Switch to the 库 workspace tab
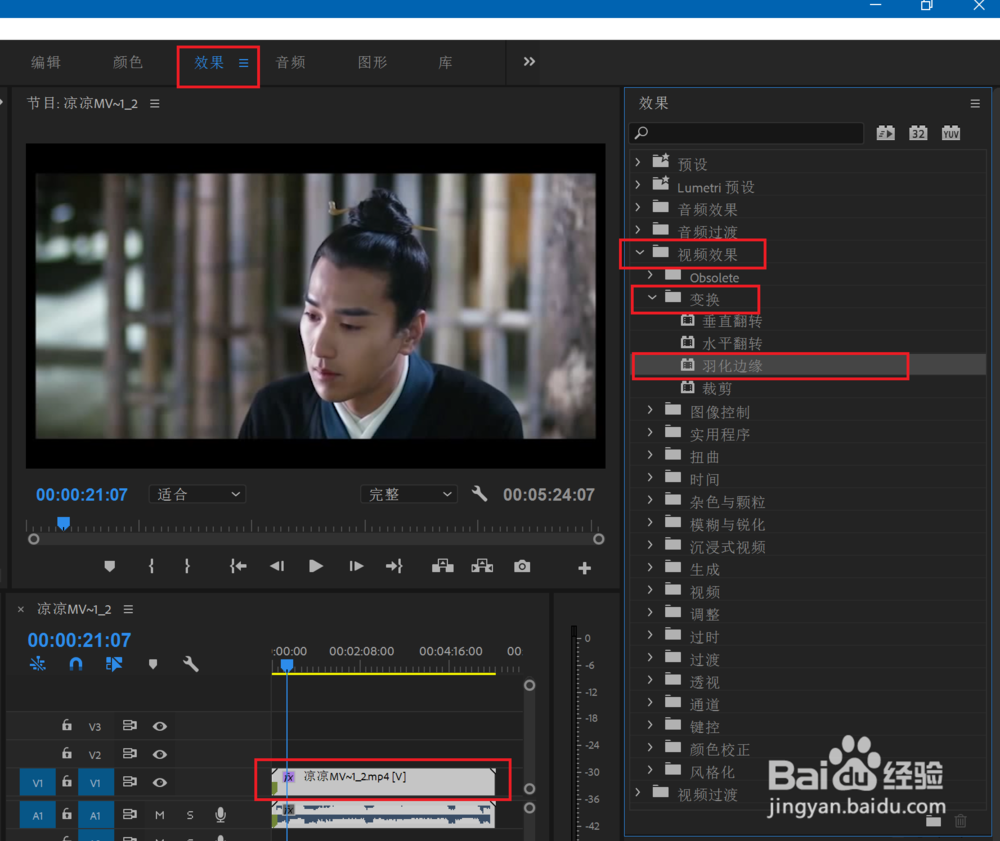The height and width of the screenshot is (841, 1000). (445, 62)
